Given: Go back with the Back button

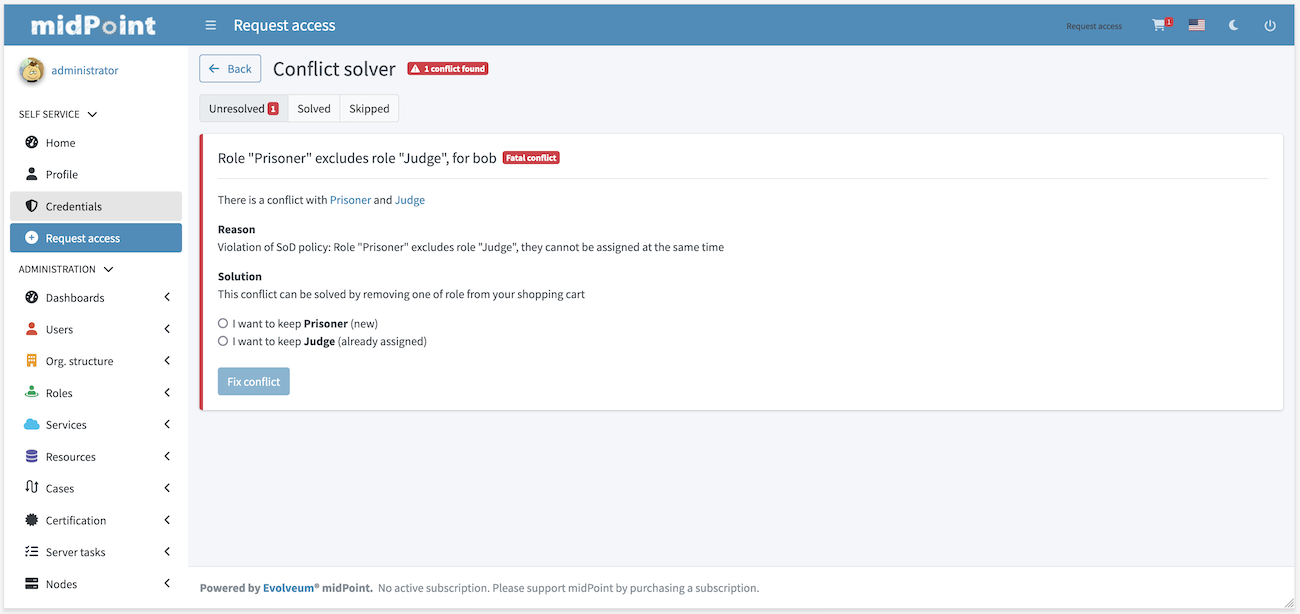Looking at the screenshot, I should click(x=230, y=69).
